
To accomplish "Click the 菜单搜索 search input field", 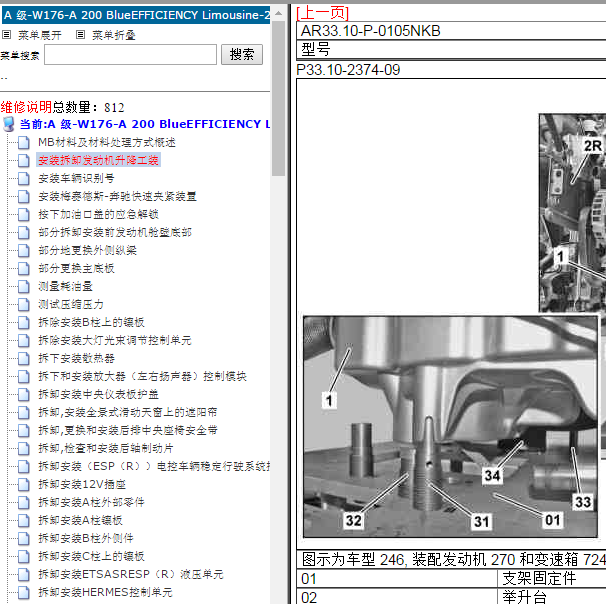I will (130, 54).
